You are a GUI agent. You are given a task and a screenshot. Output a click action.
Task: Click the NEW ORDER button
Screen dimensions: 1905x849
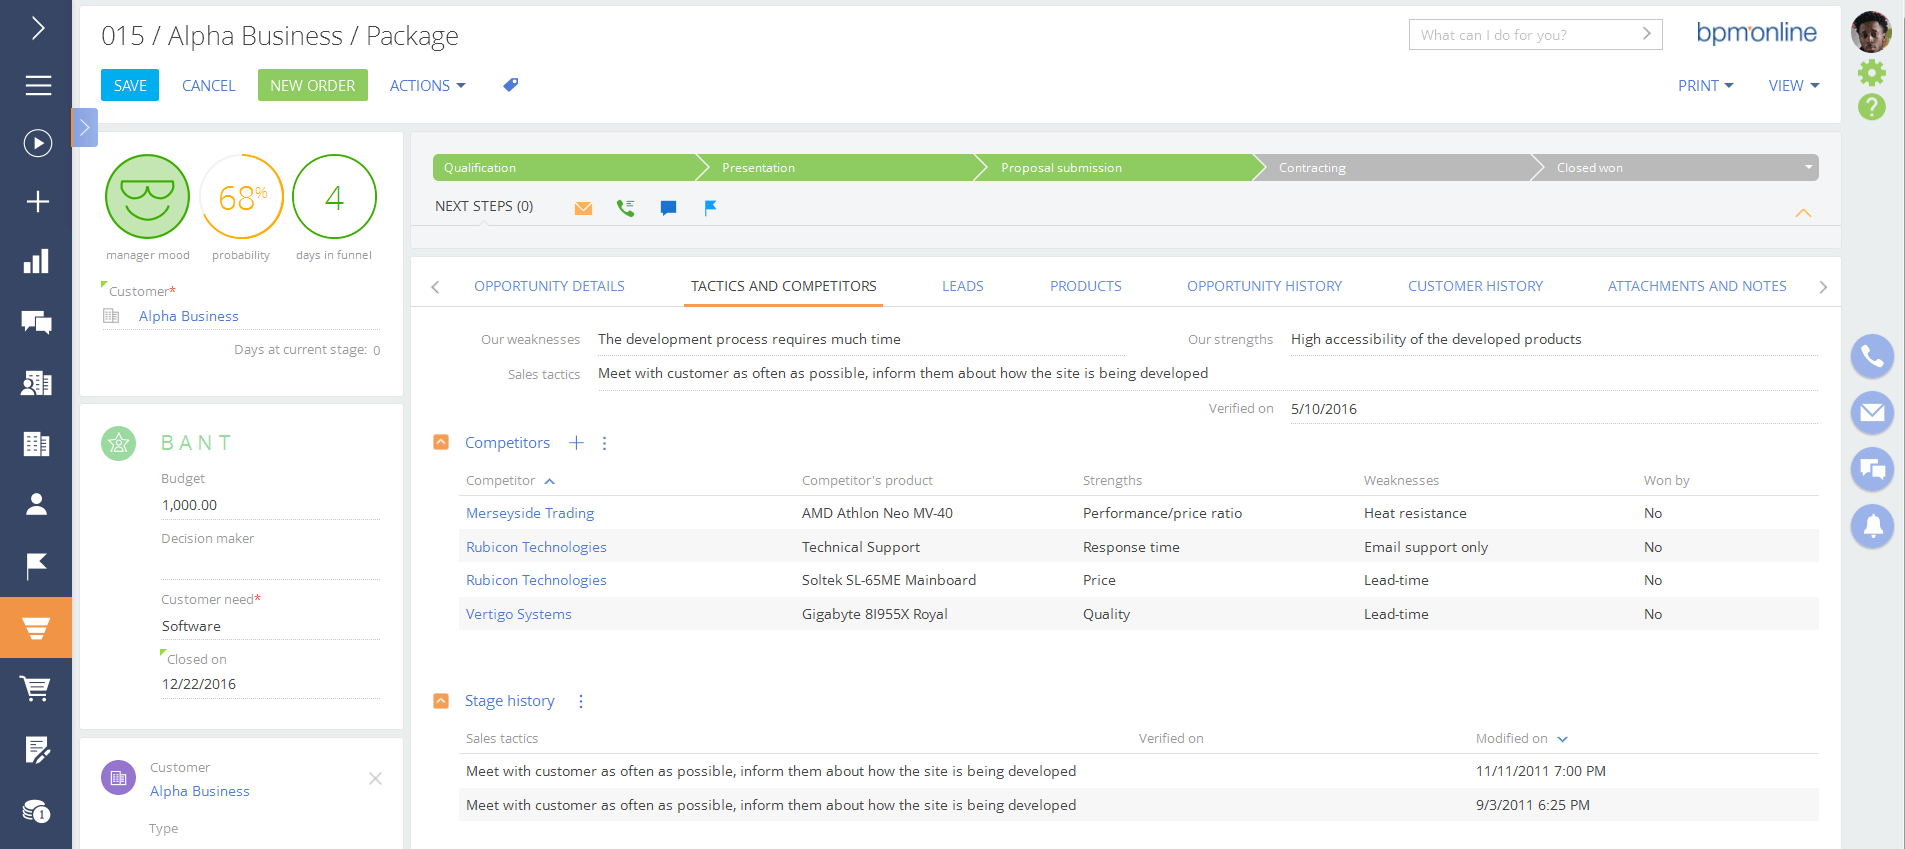point(313,85)
